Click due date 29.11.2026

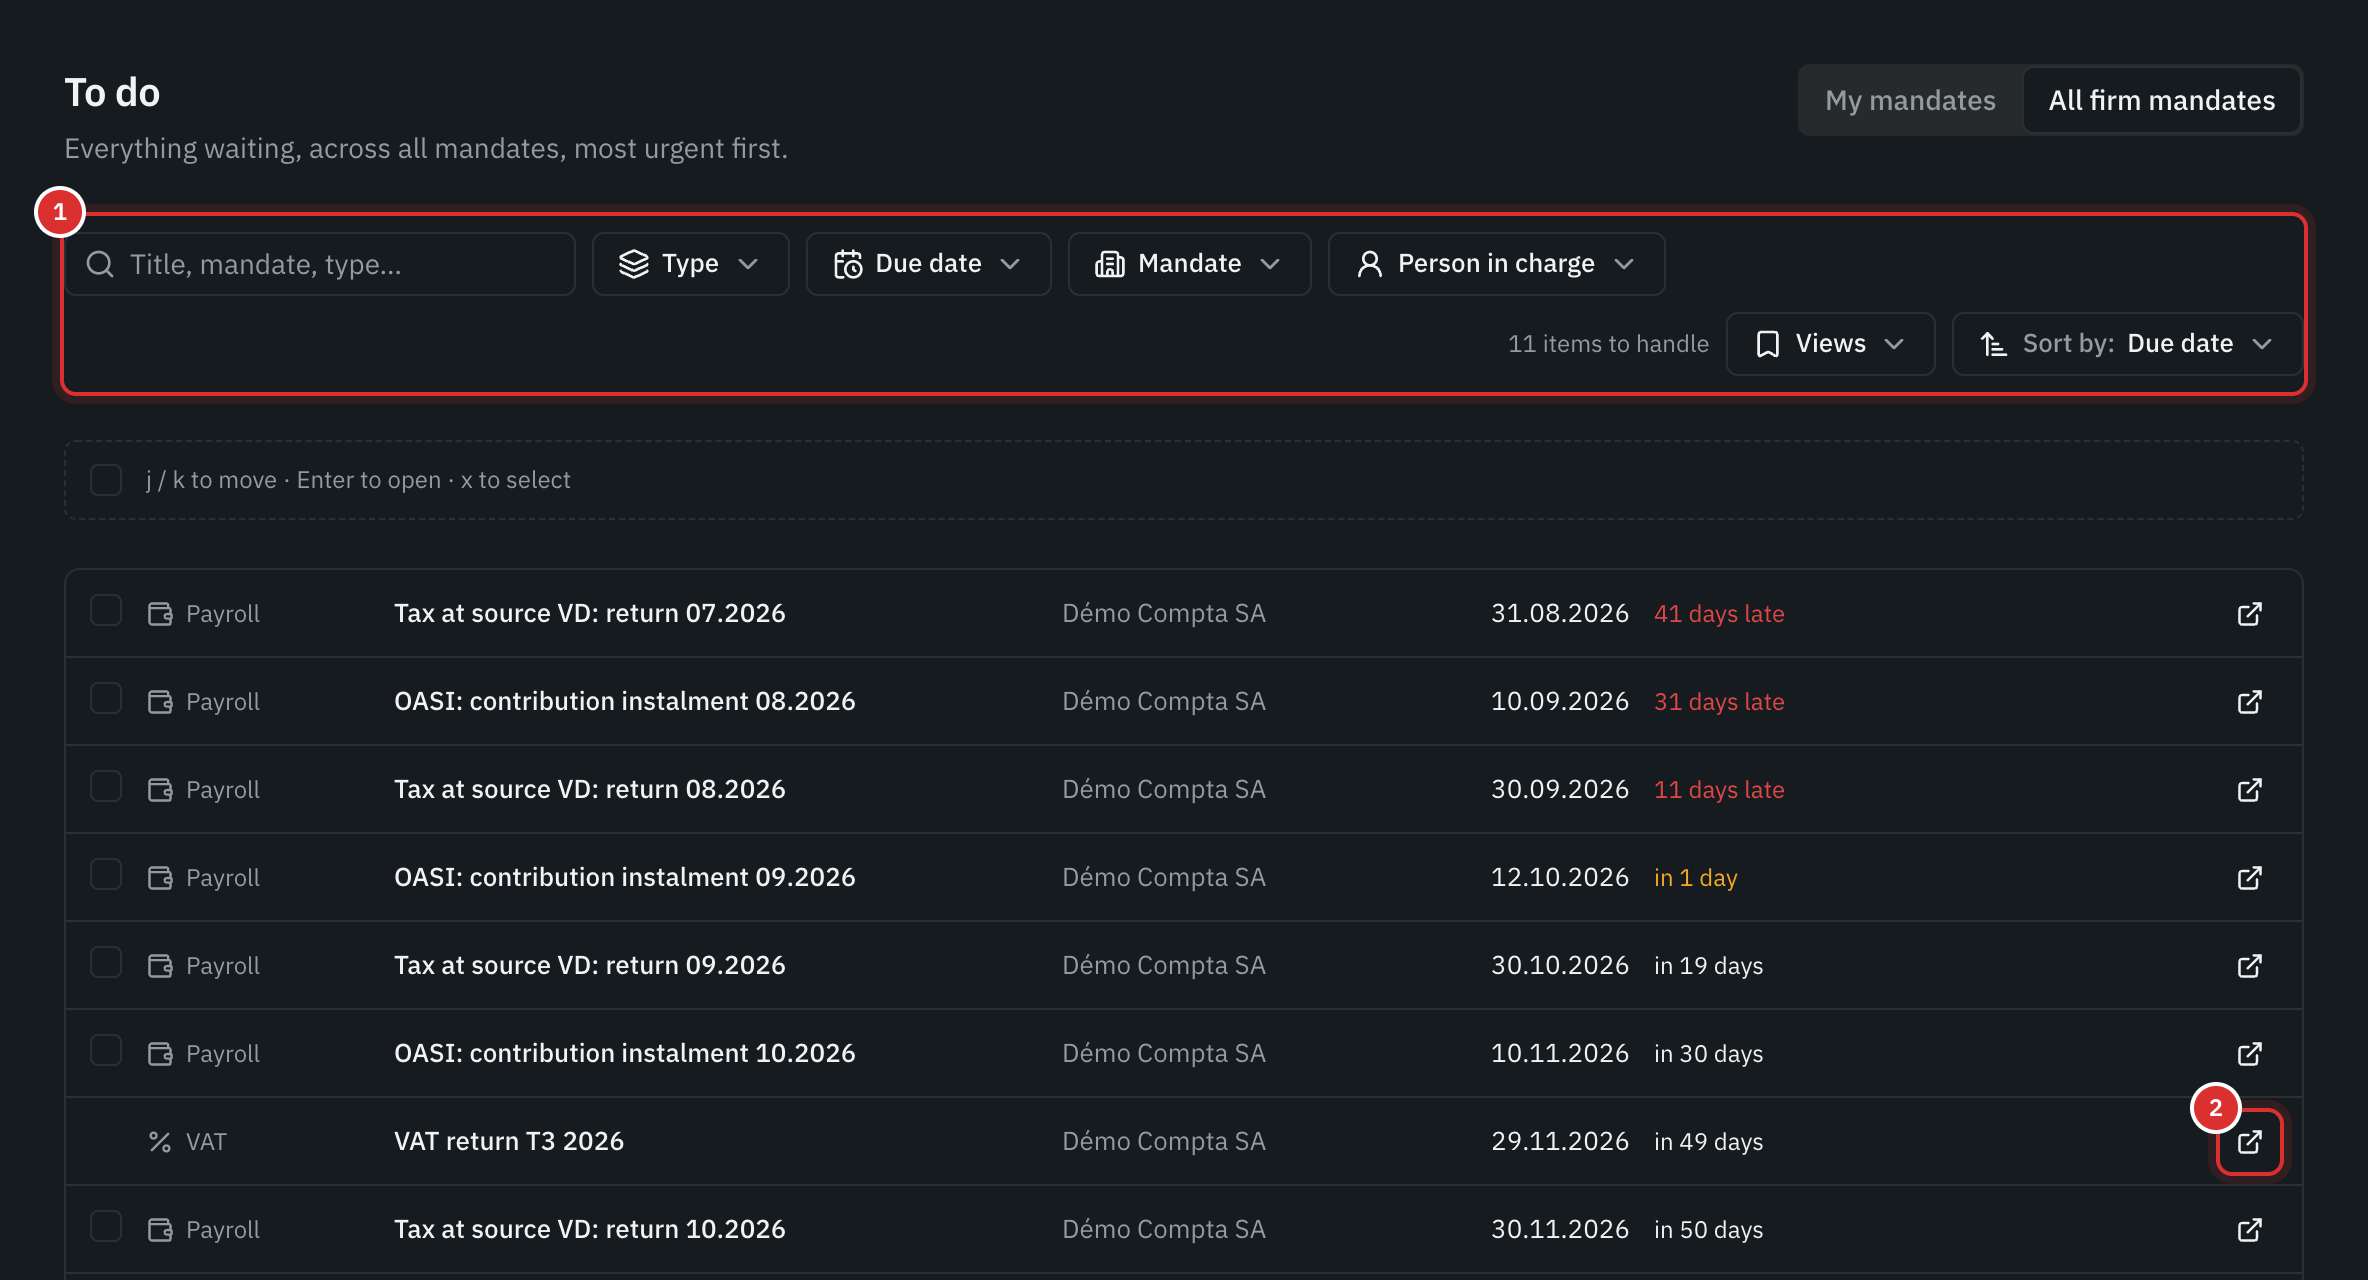[1559, 1141]
